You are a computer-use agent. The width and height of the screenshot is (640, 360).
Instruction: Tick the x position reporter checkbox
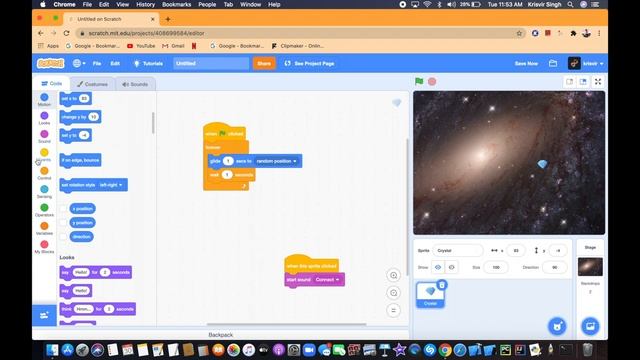(x=63, y=209)
